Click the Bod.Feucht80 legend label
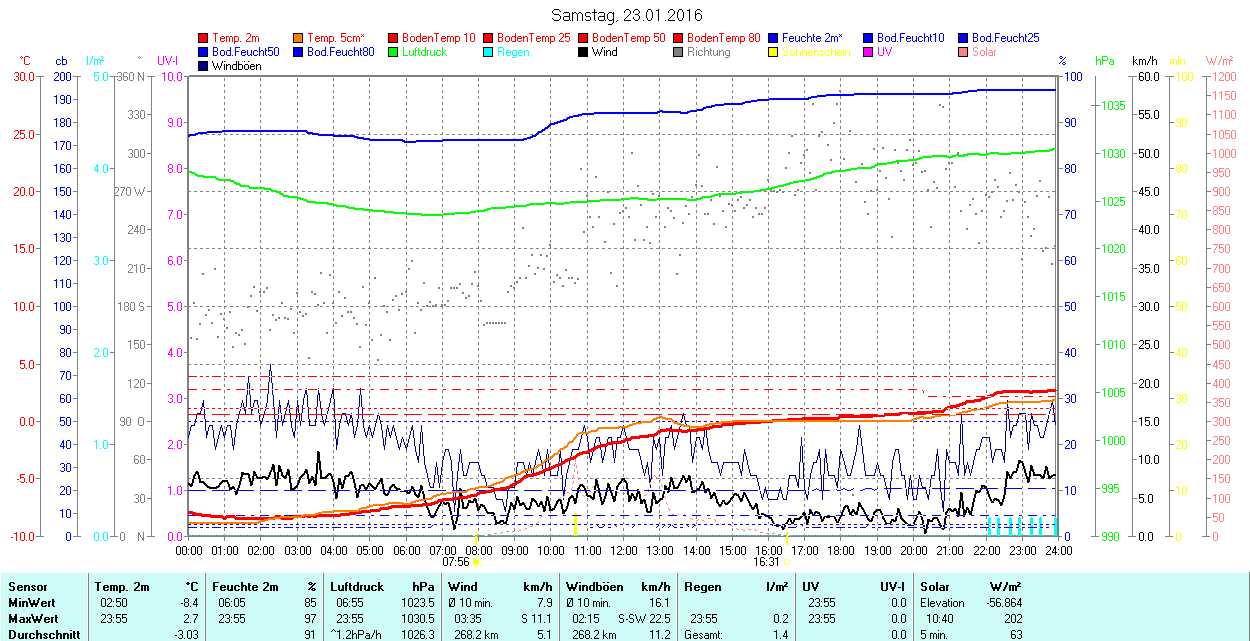 coord(341,52)
